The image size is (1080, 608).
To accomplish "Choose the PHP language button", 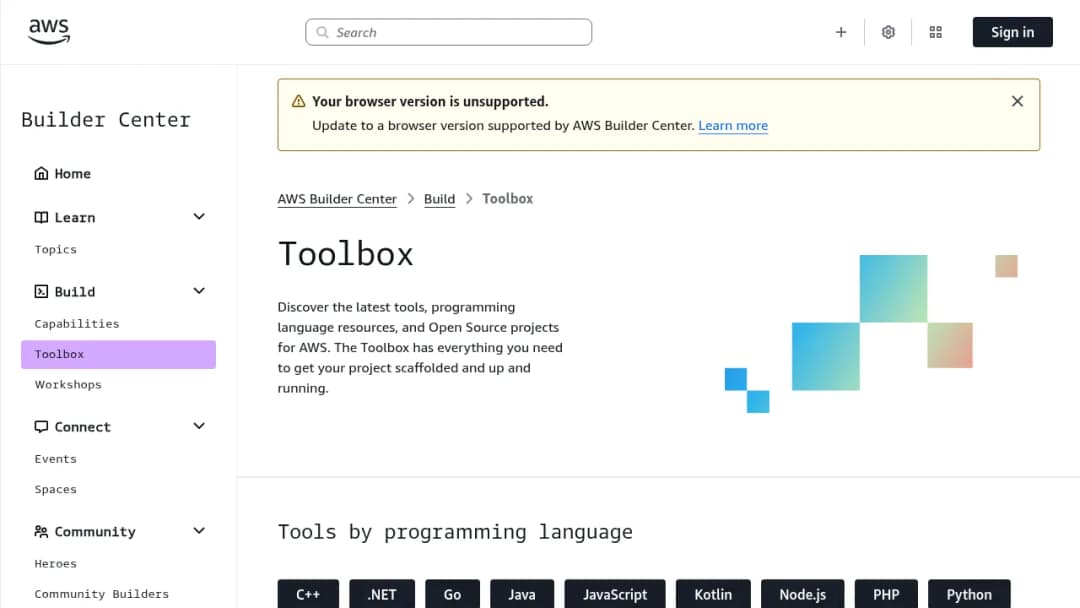I will (886, 594).
